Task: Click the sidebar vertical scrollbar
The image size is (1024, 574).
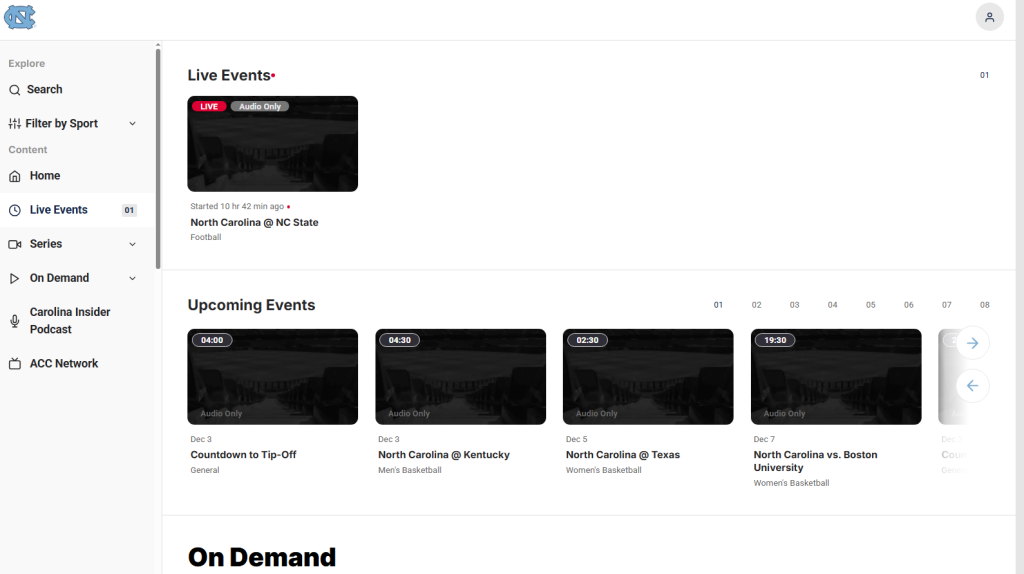Action: [x=157, y=160]
